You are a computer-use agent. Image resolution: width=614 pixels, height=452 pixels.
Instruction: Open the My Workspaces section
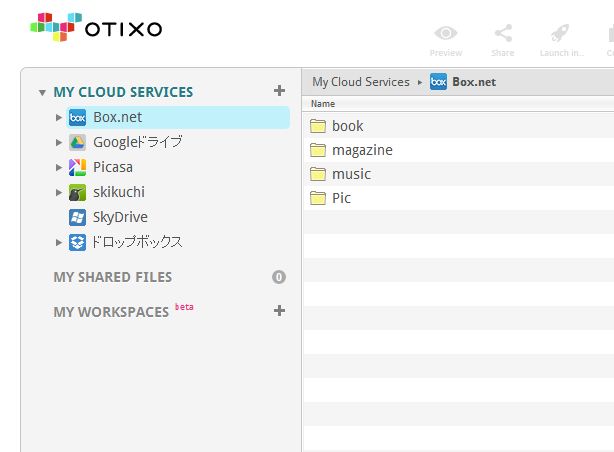[x=111, y=312]
